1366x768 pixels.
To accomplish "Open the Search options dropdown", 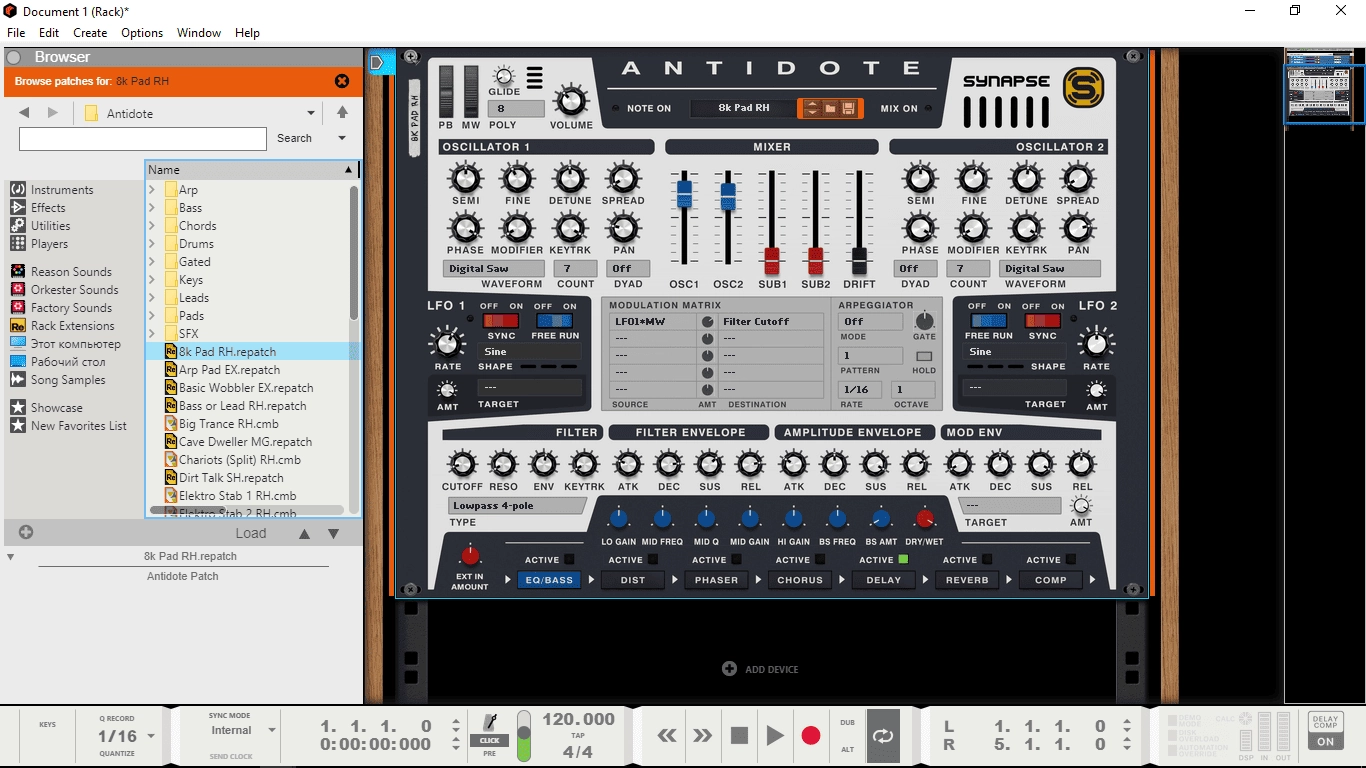I will tap(342, 138).
